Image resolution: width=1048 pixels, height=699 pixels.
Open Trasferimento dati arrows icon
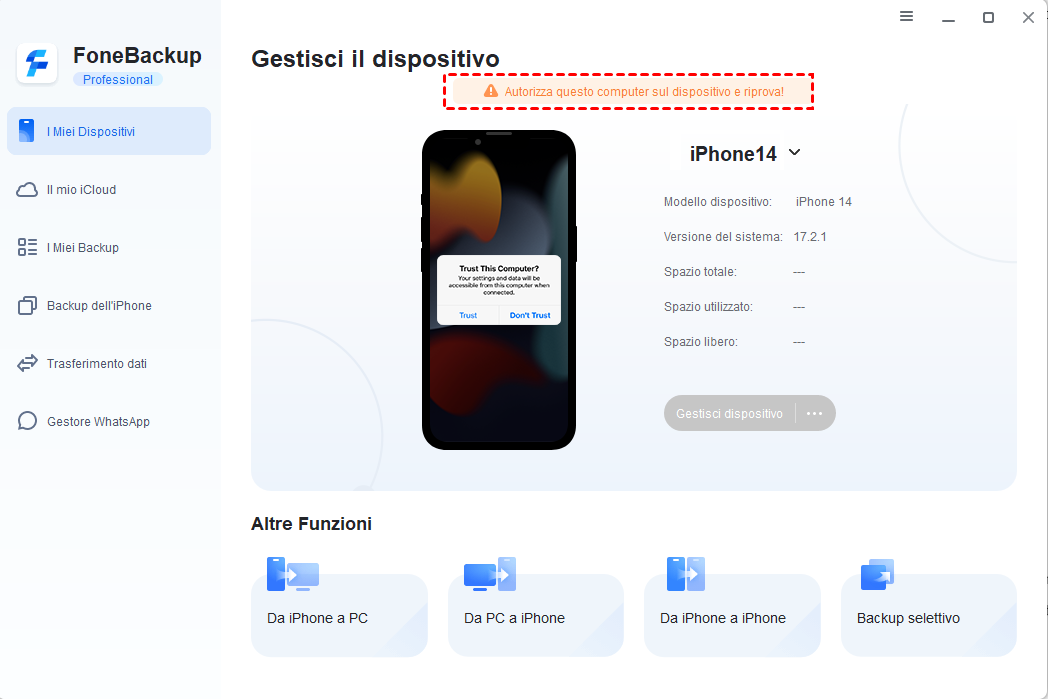27,364
